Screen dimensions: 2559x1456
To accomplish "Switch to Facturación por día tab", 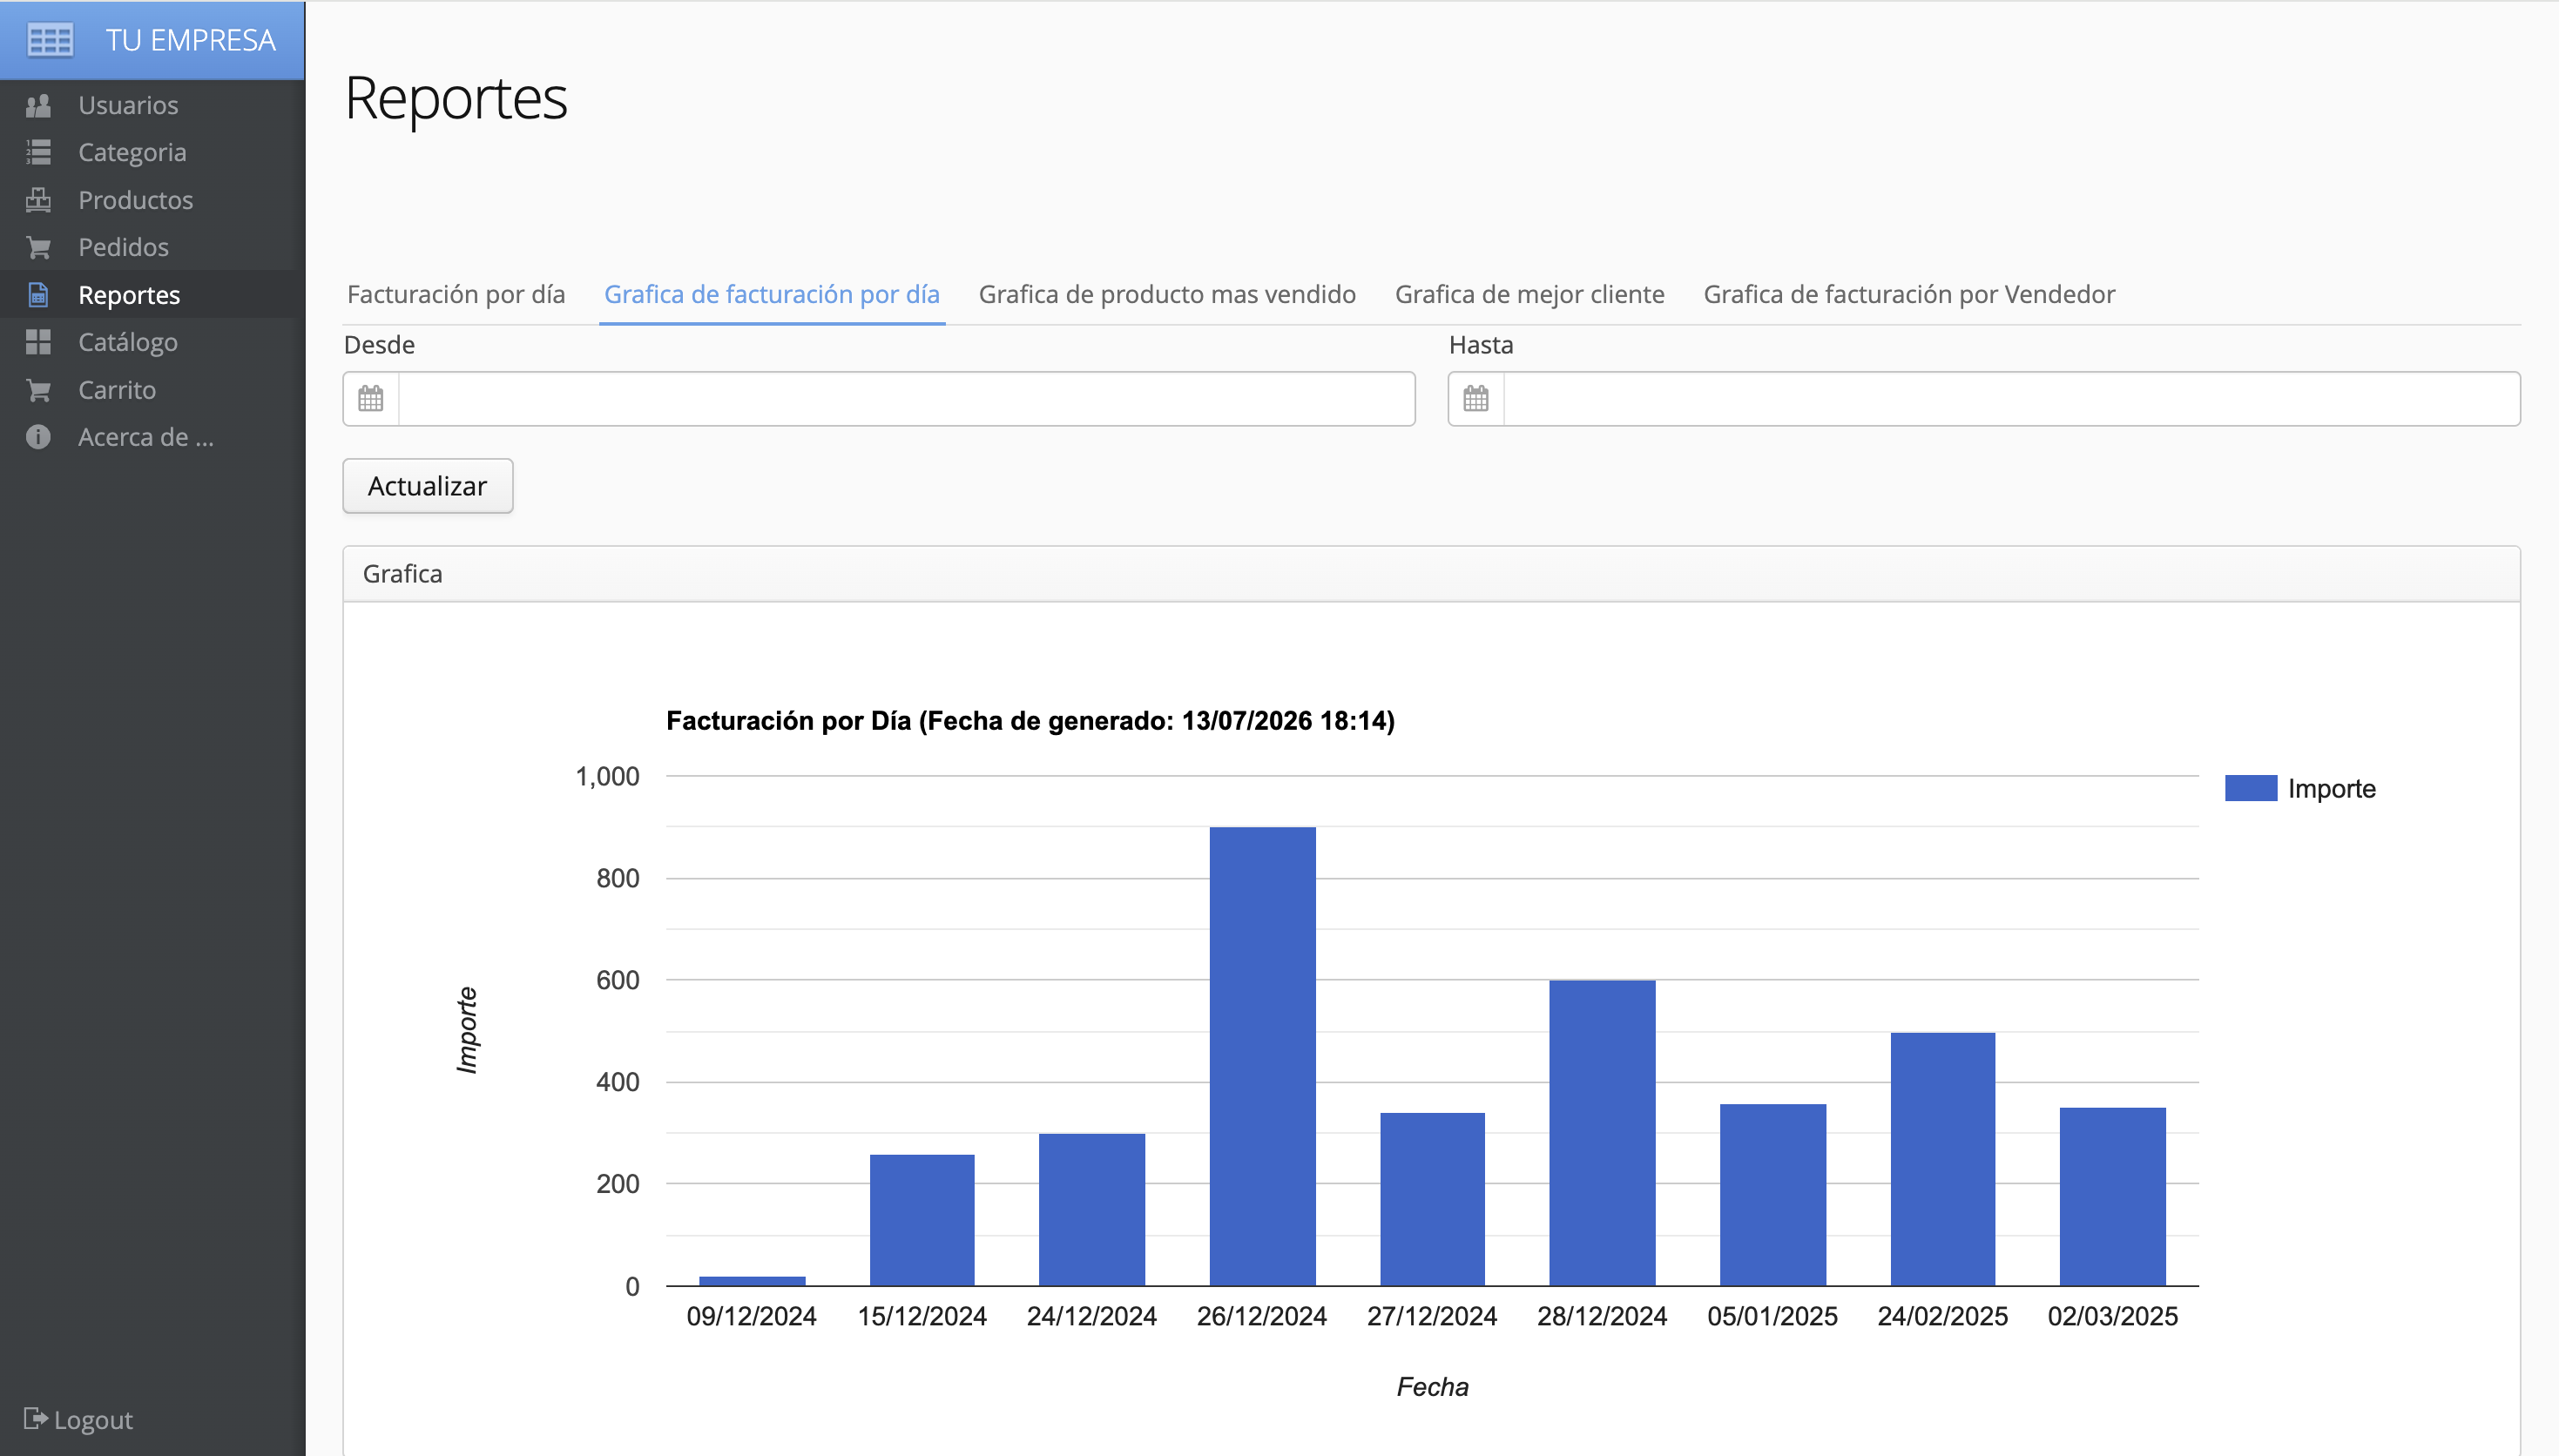I will [x=456, y=294].
